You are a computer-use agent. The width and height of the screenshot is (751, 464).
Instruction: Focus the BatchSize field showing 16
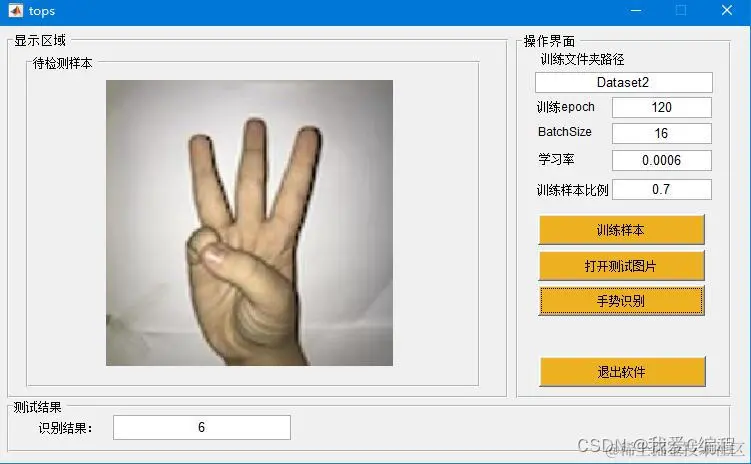(661, 133)
